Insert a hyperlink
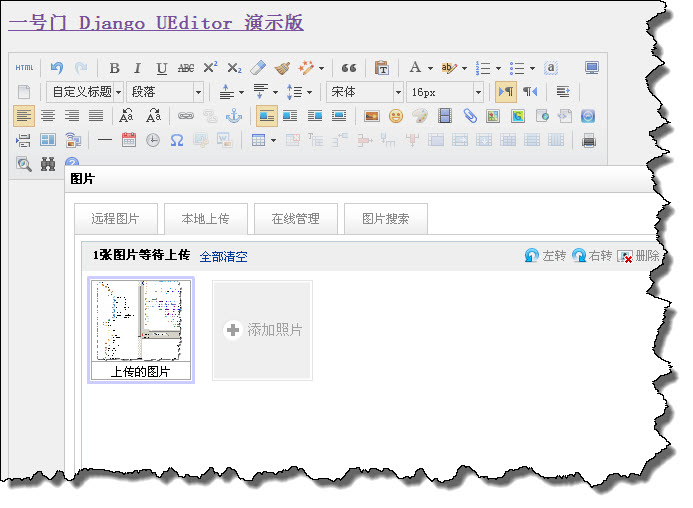 tap(186, 116)
